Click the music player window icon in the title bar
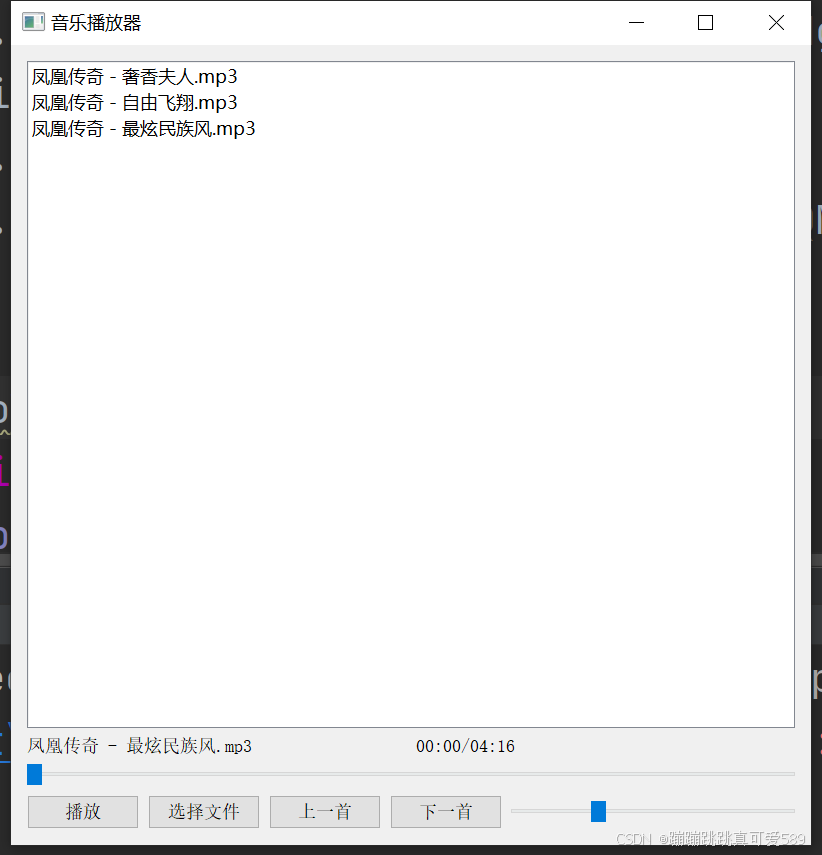This screenshot has height=855, width=822. [33, 22]
